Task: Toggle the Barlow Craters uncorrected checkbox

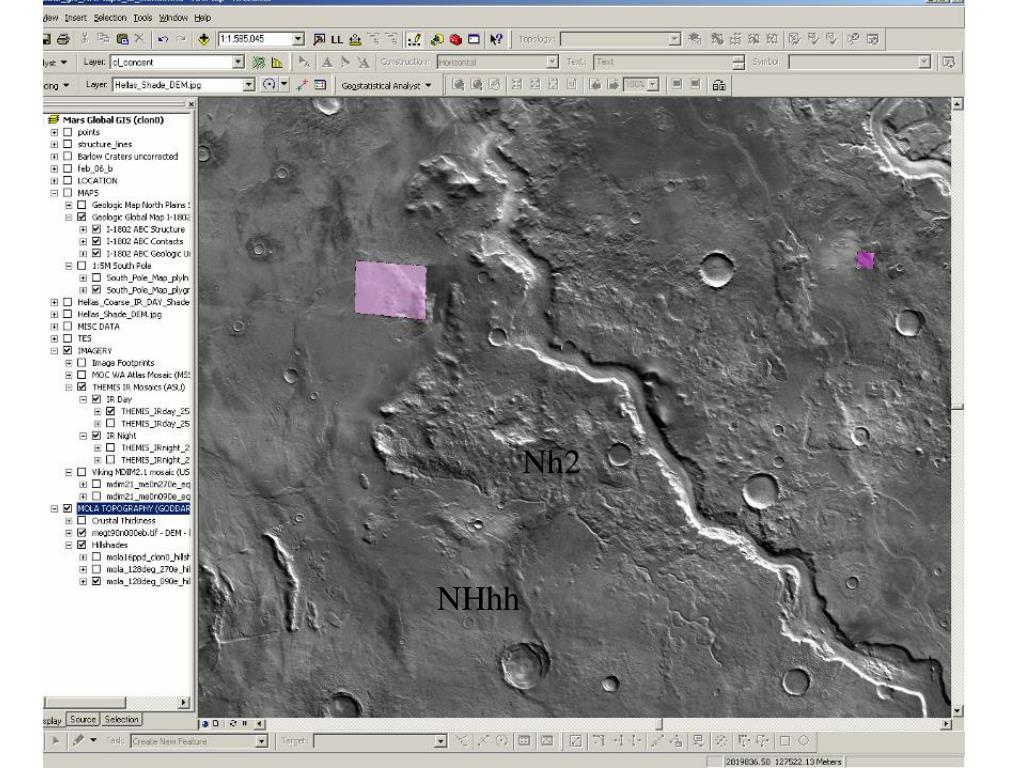Action: point(67,156)
